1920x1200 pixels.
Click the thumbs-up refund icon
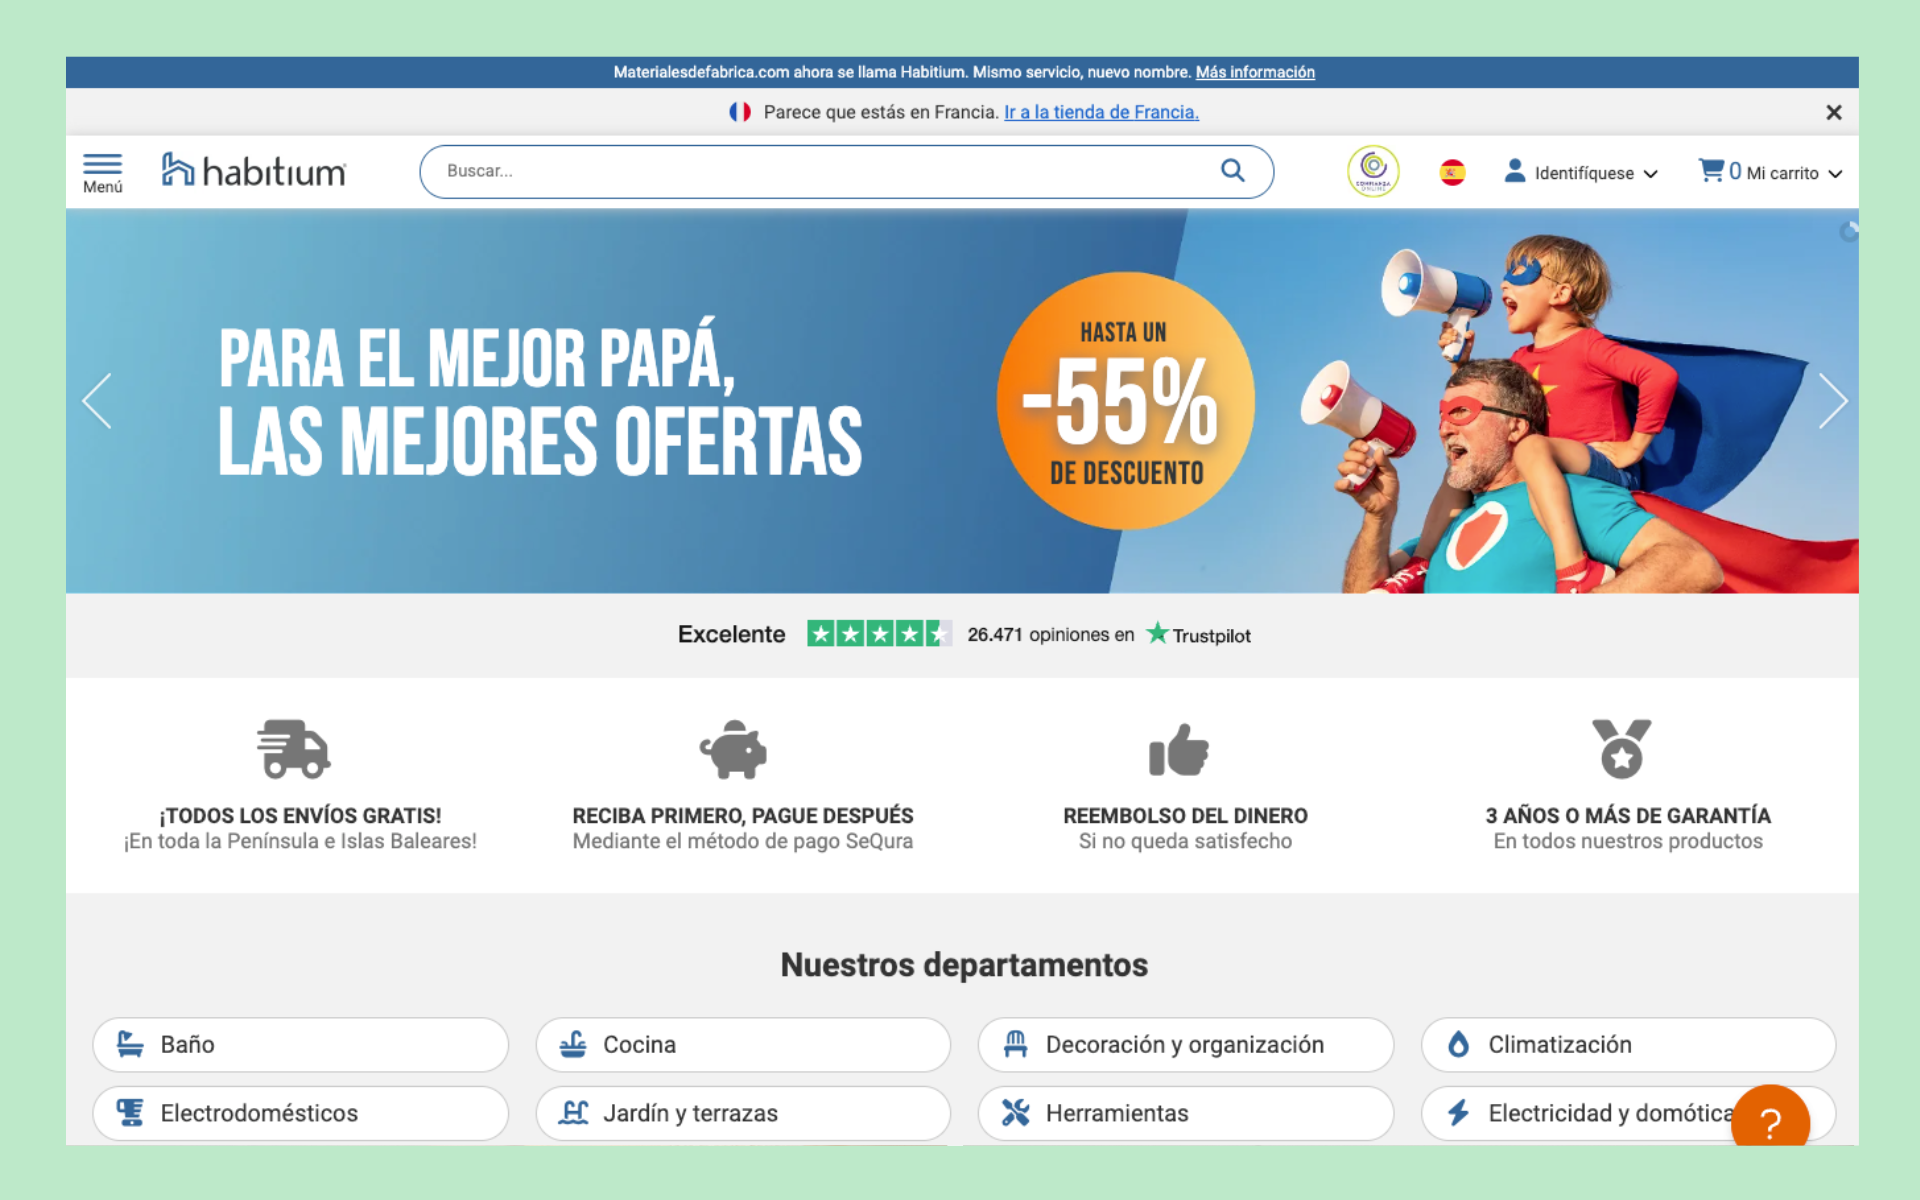coord(1179,750)
